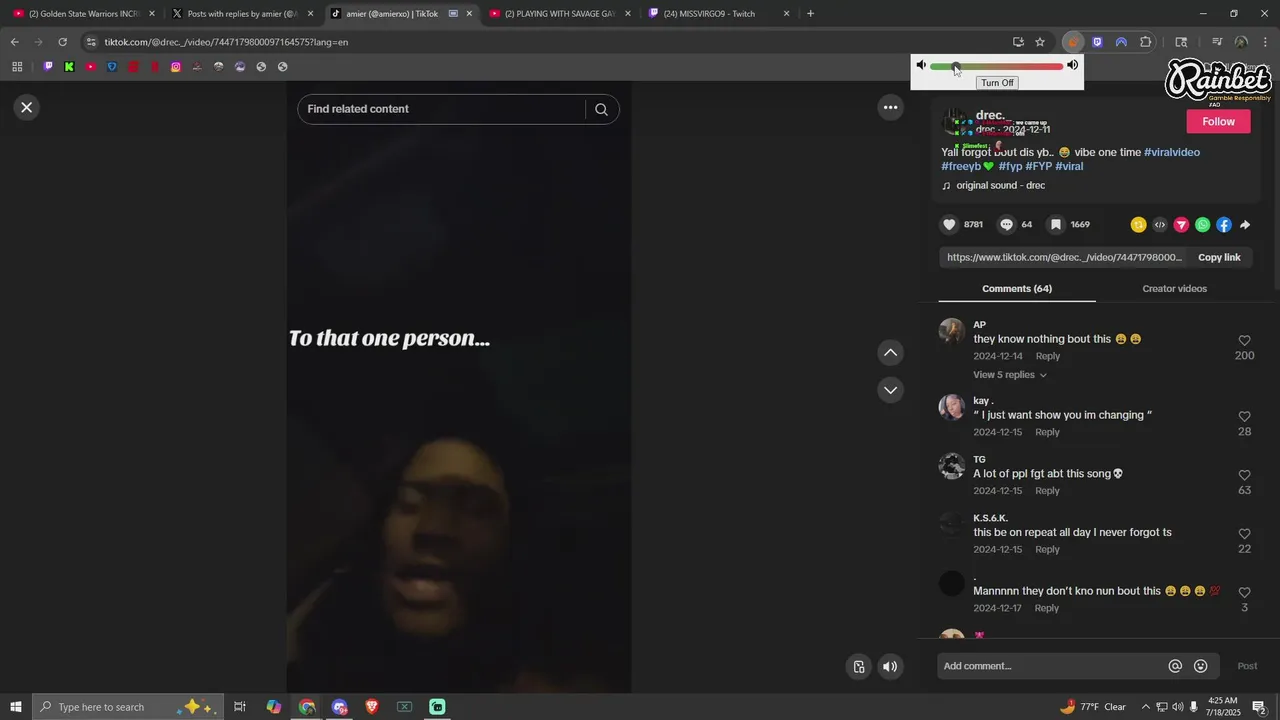Switch to PLAYING WITH SAVAGE tab
The width and height of the screenshot is (1280, 720).
560,14
